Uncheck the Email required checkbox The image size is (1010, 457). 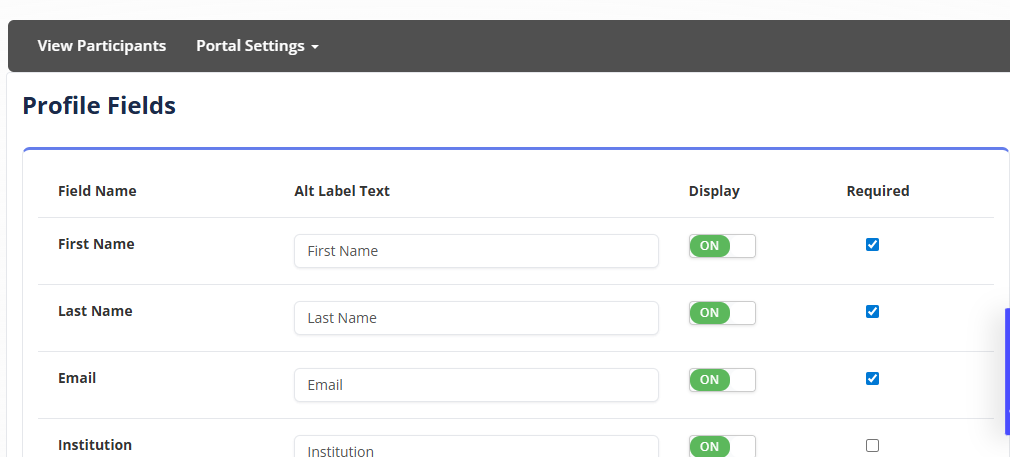(x=872, y=378)
